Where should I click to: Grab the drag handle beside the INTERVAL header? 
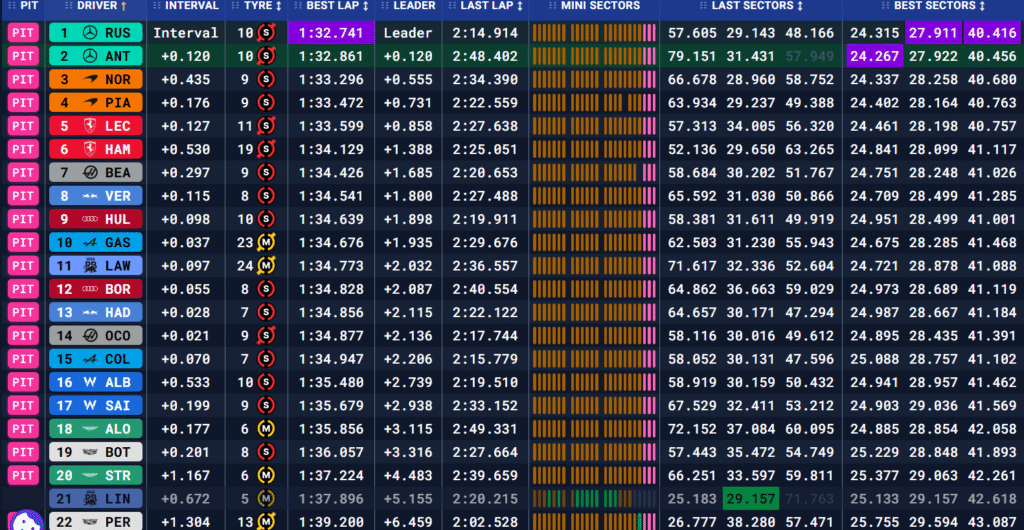coord(155,6)
